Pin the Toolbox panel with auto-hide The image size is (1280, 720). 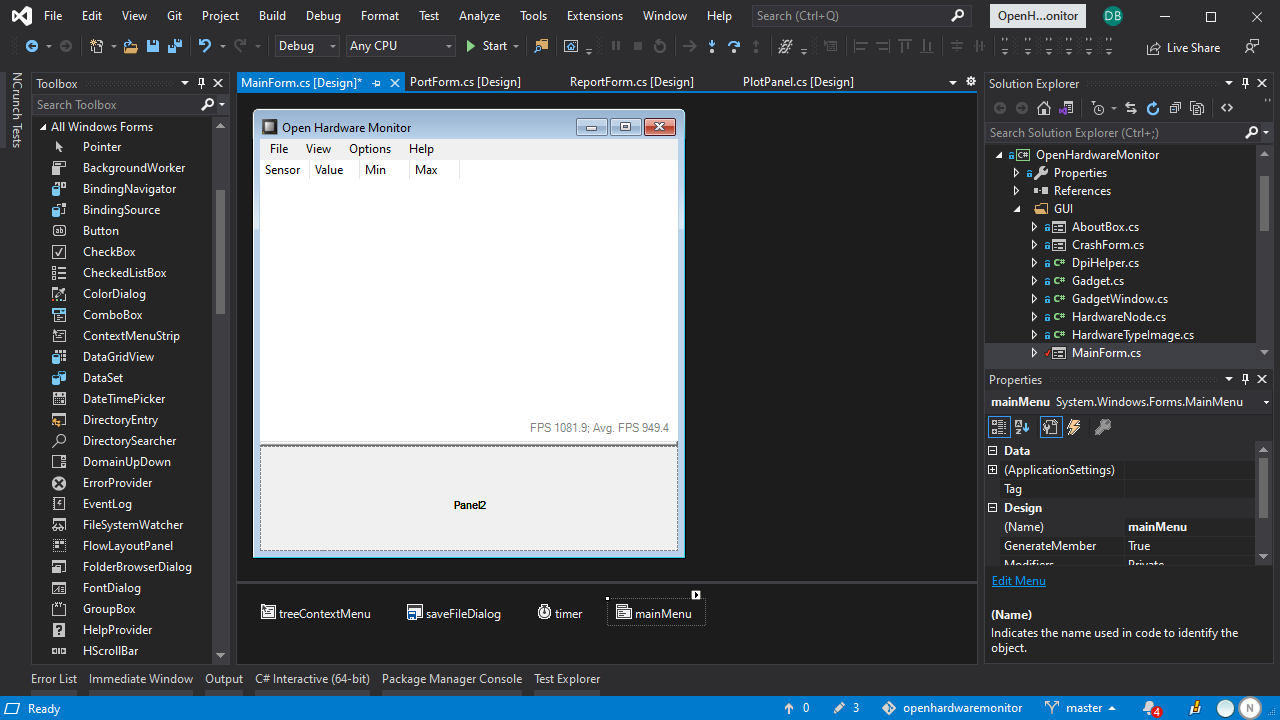click(201, 84)
